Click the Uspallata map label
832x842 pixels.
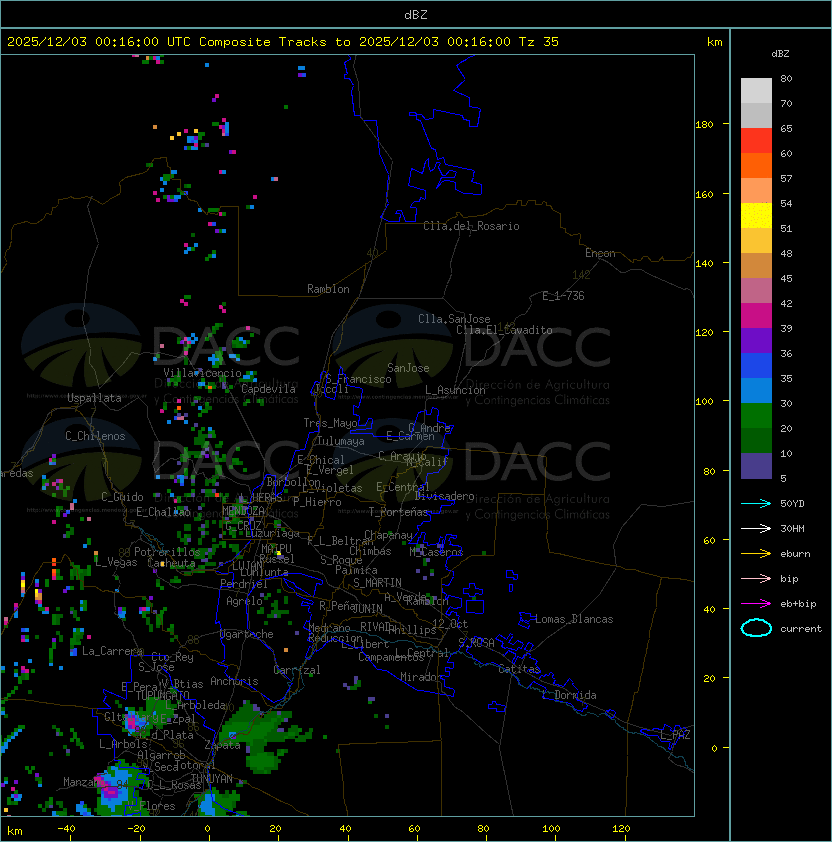click(94, 398)
